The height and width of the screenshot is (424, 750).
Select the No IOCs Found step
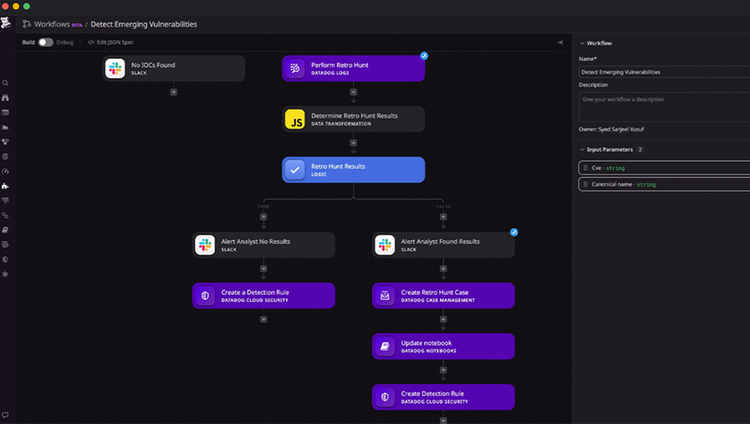[174, 68]
